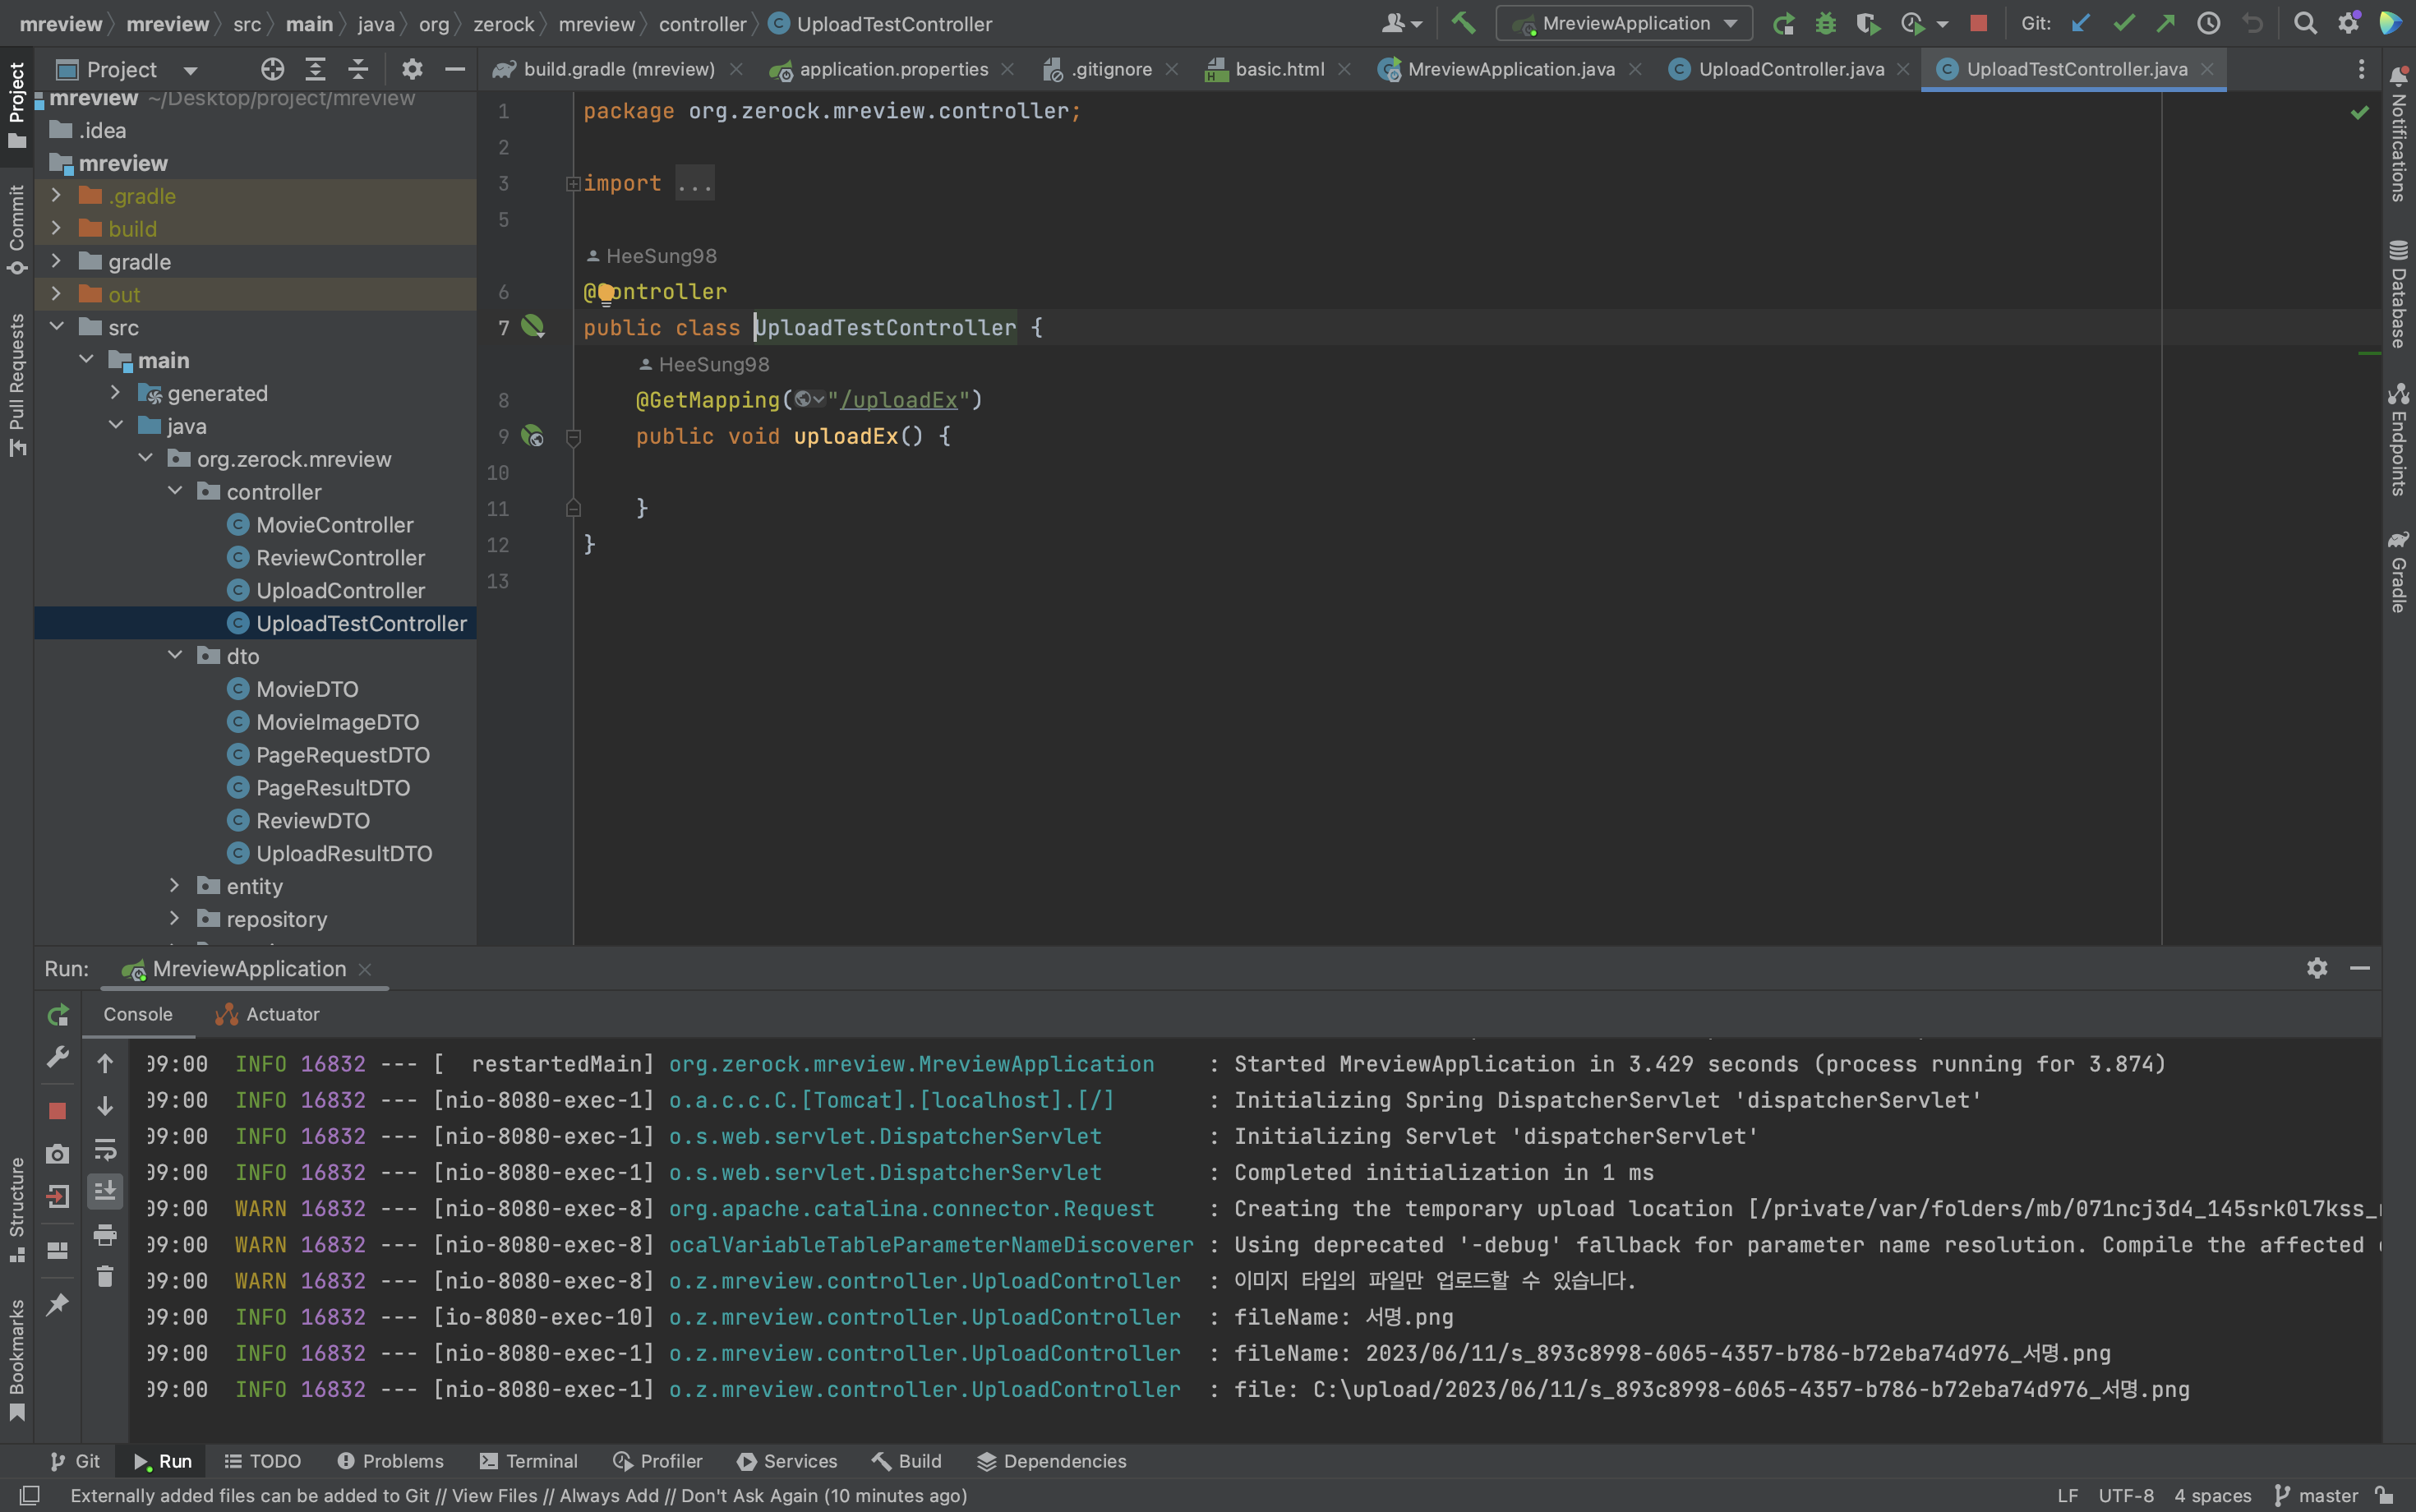Viewport: 2416px width, 1512px height.
Task: Start debugging with the bug icon
Action: [1826, 24]
